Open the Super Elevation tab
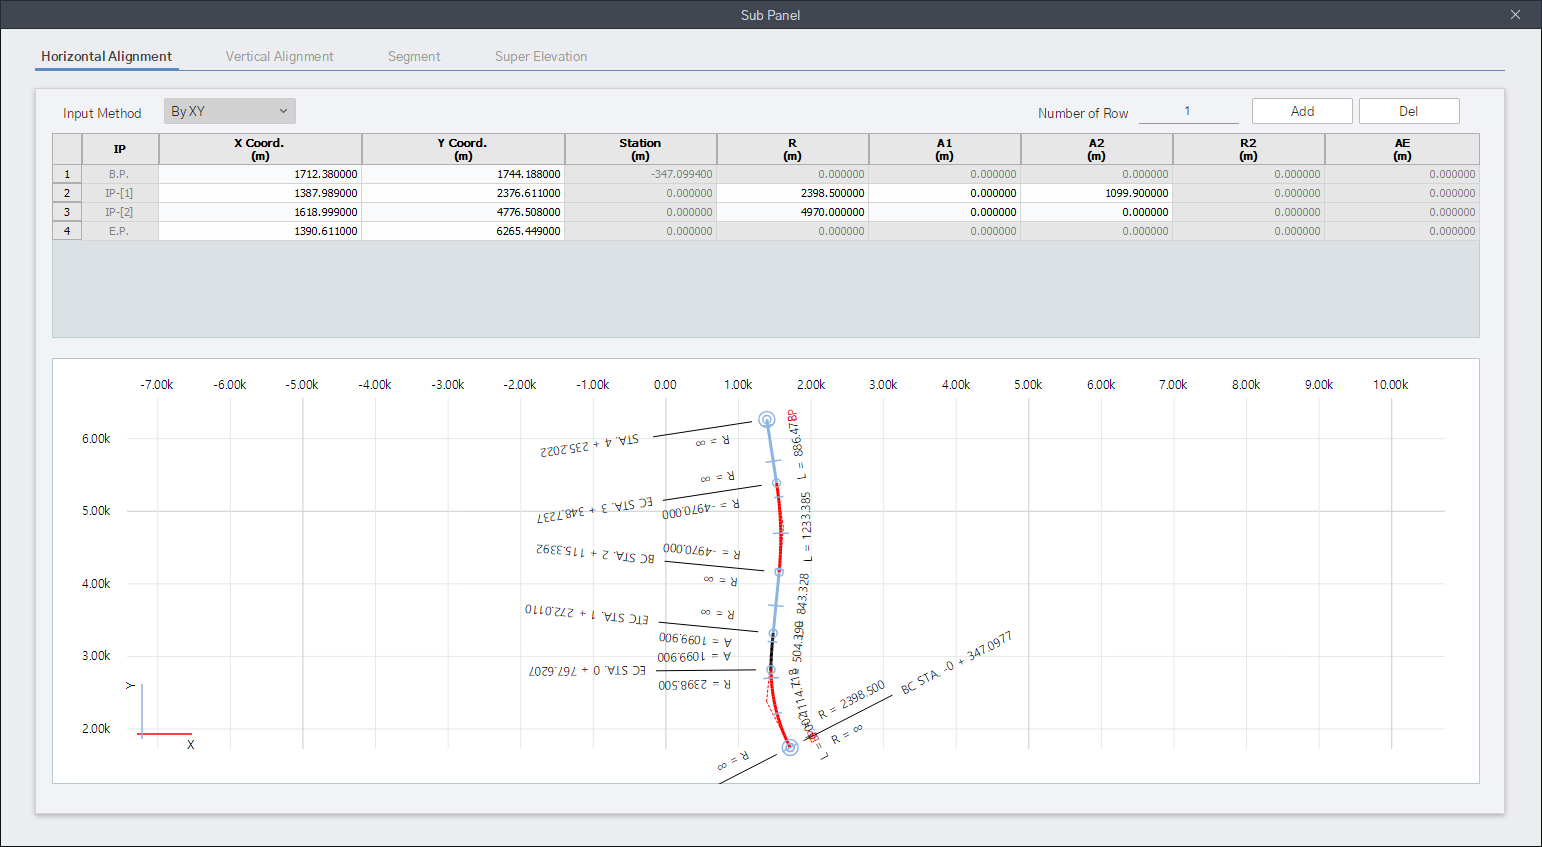1542x847 pixels. [541, 56]
